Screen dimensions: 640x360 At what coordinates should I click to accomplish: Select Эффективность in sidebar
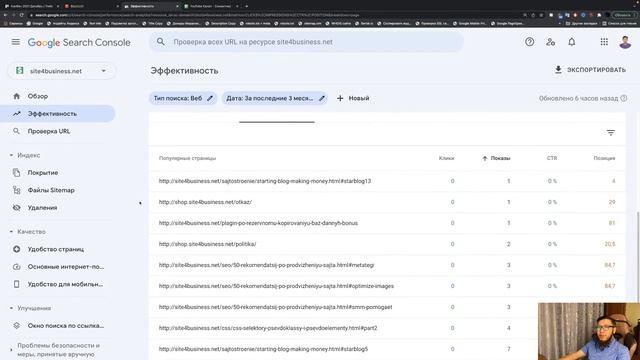58,113
